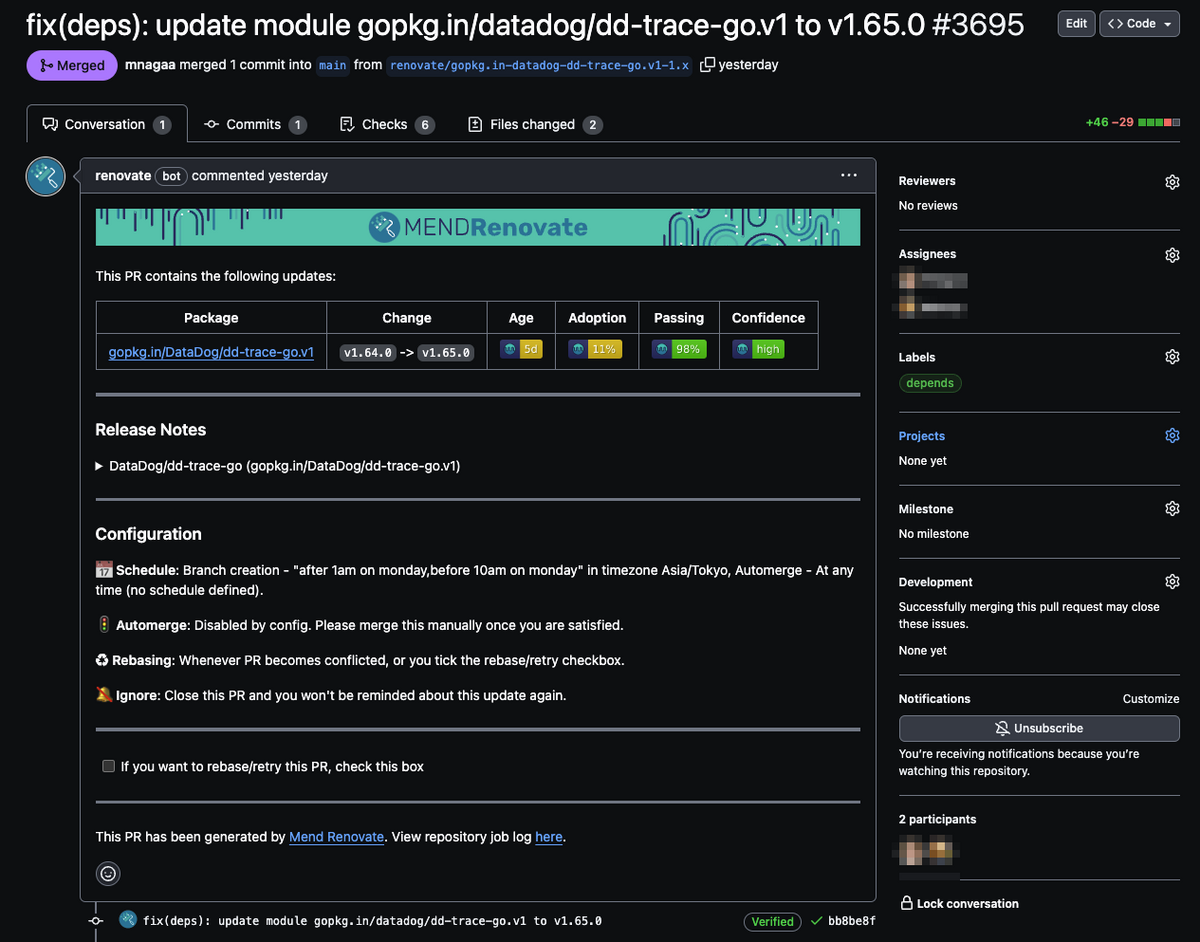Click the Mend Renovate banner image
Image resolution: width=1200 pixels, height=942 pixels.
[478, 227]
